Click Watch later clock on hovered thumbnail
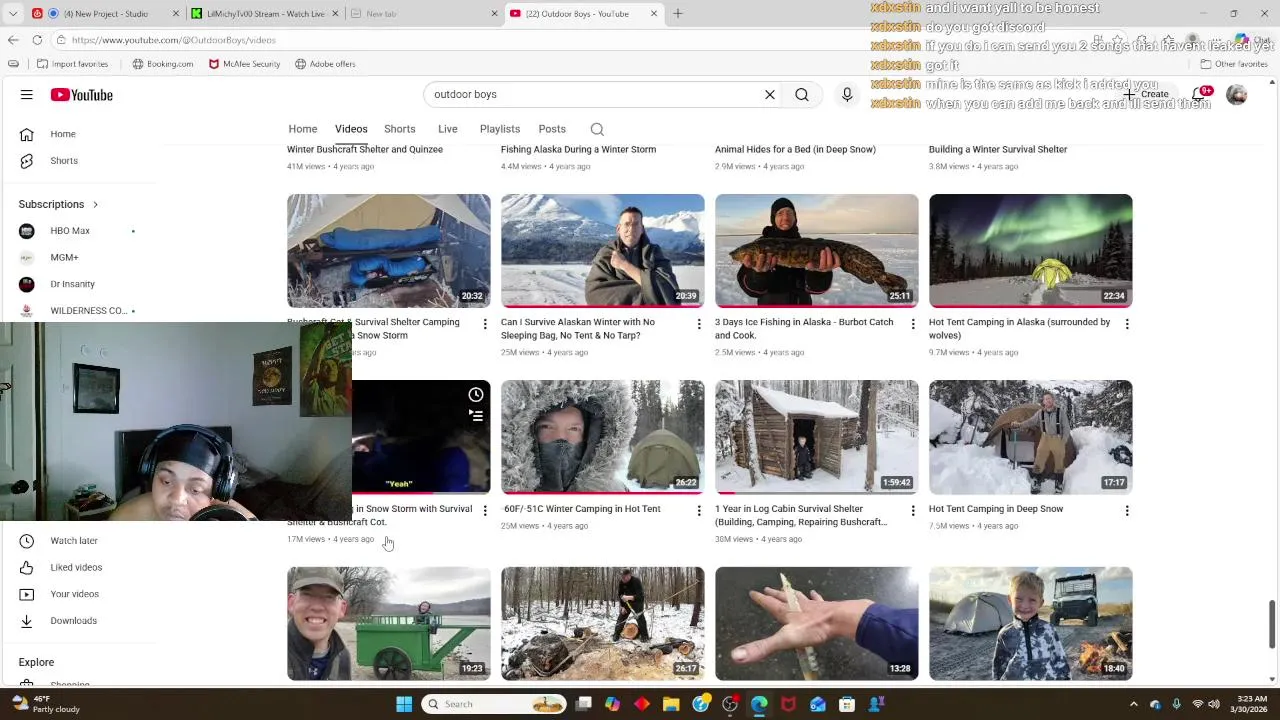 (x=476, y=395)
